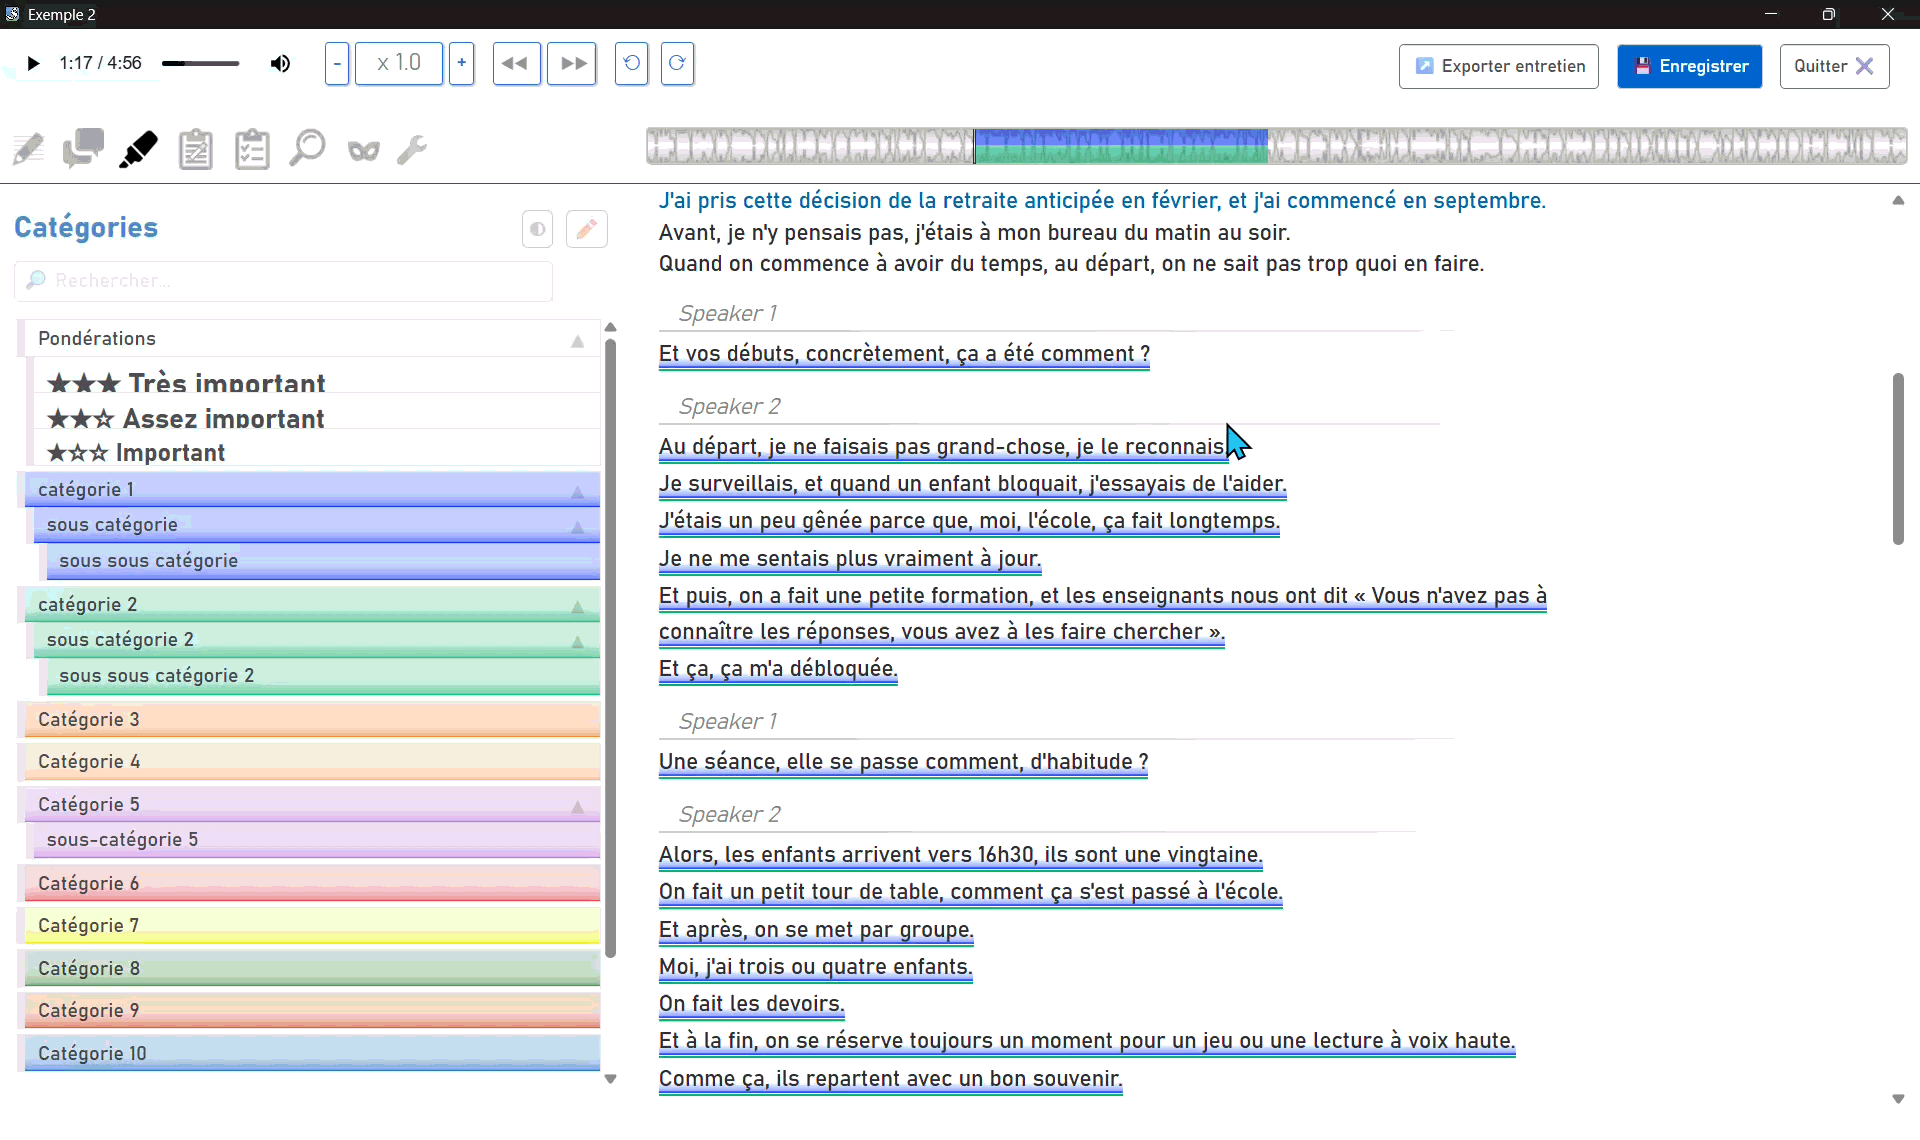1920x1140 pixels.
Task: Fast-forward with the double-right arrows
Action: (572, 64)
